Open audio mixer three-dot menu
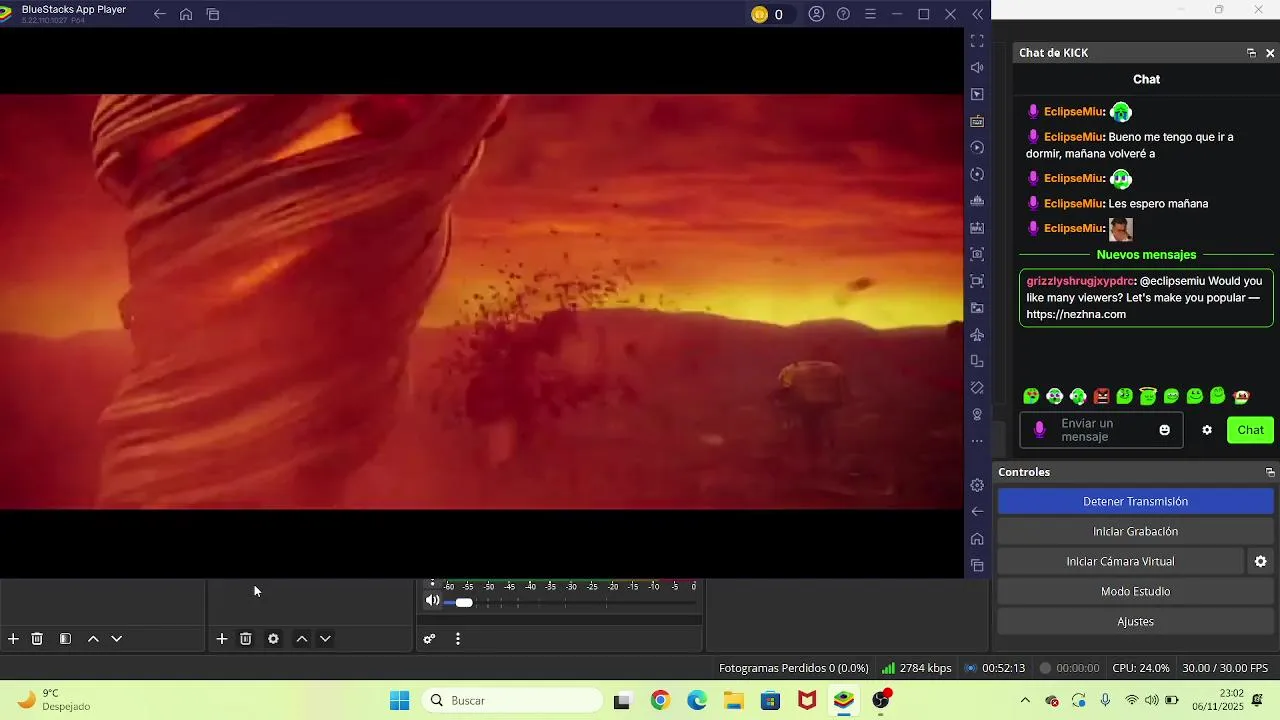This screenshot has width=1280, height=720. (x=458, y=639)
